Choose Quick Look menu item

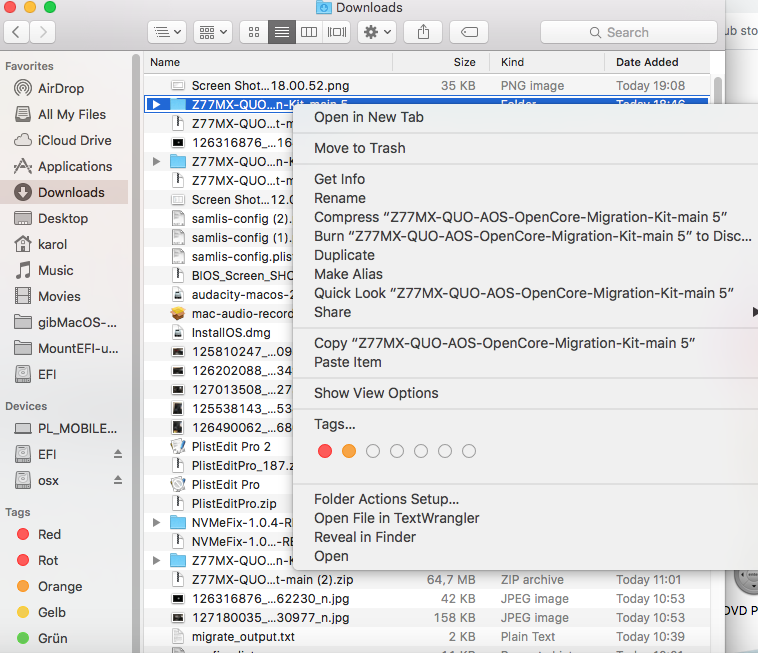524,293
